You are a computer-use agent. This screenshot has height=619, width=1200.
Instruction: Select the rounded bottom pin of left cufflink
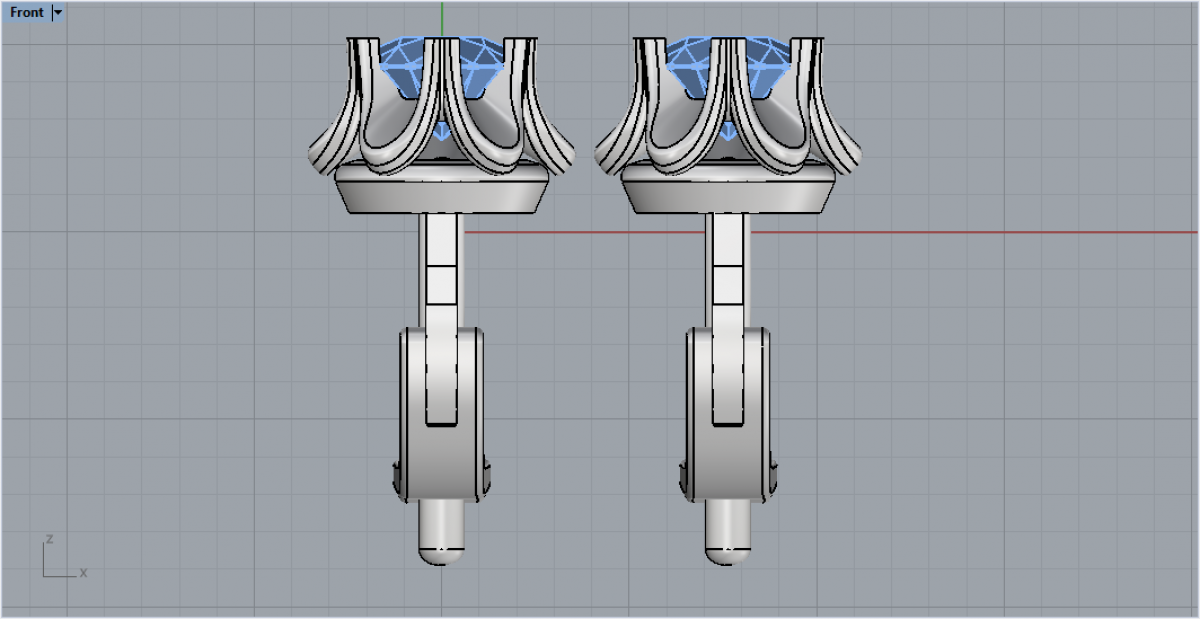tap(442, 534)
